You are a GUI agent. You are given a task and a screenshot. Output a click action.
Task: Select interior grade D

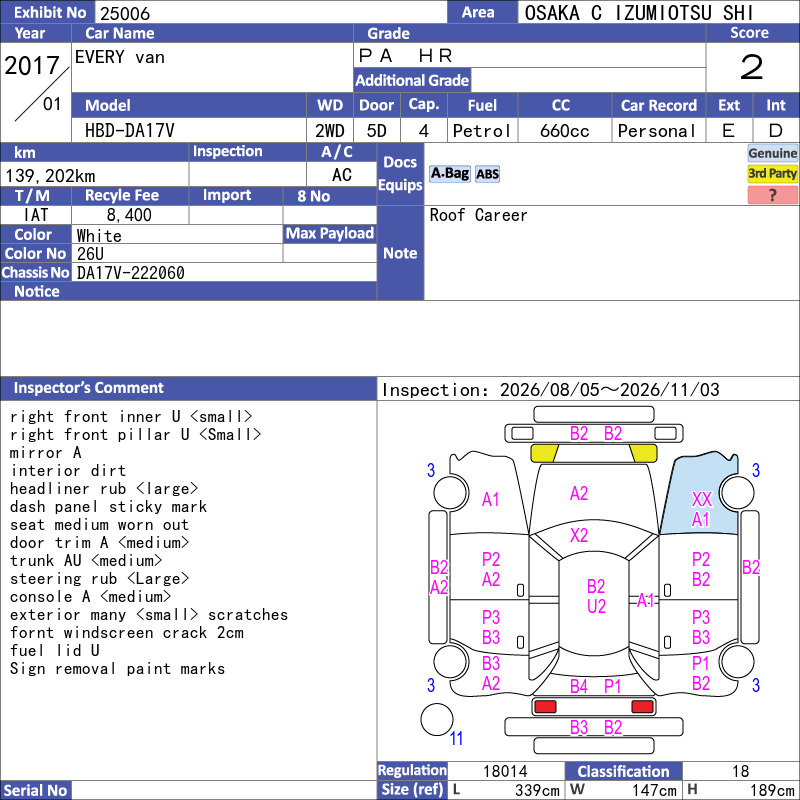[776, 131]
